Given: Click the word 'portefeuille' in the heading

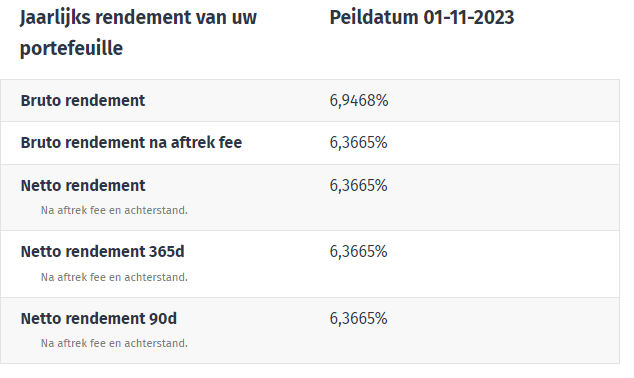Looking at the screenshot, I should (71, 49).
